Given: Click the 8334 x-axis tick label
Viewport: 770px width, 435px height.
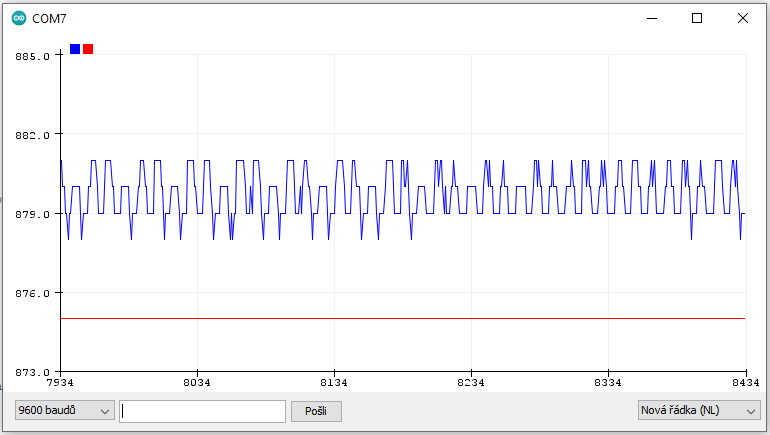Looking at the screenshot, I should pyautogui.click(x=608, y=383).
